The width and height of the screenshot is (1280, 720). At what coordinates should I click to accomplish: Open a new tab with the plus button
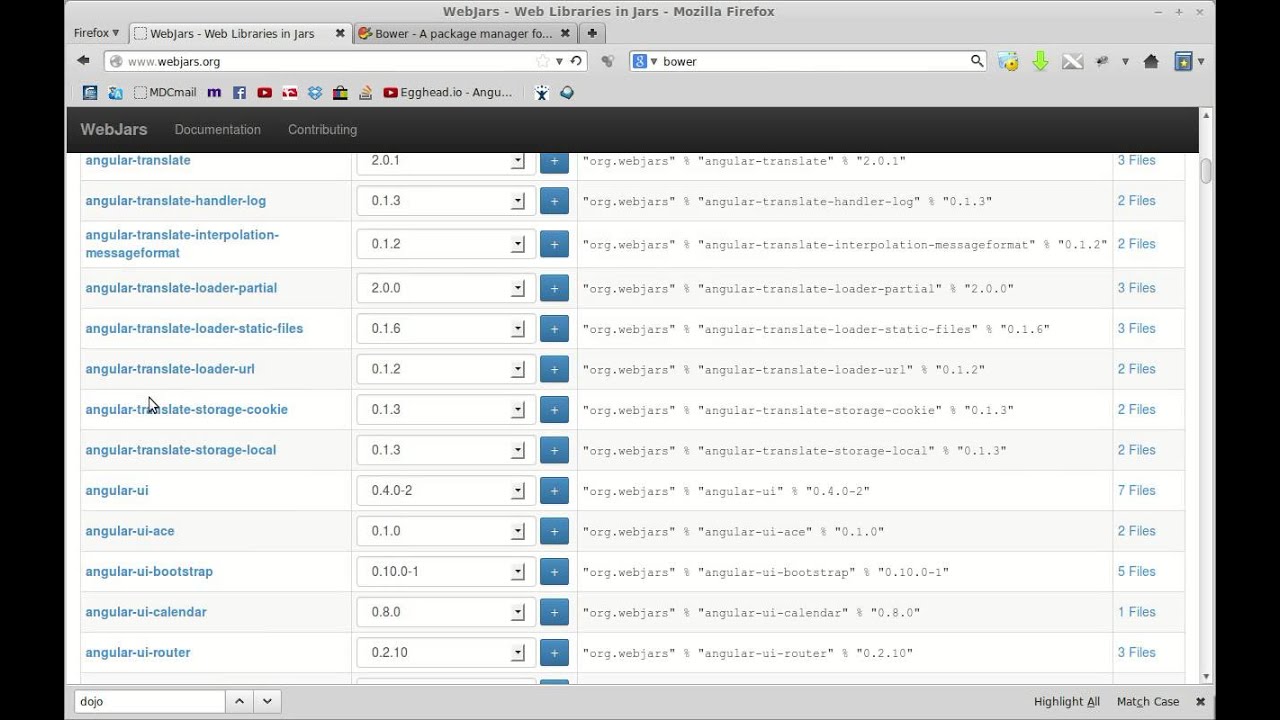(x=592, y=33)
